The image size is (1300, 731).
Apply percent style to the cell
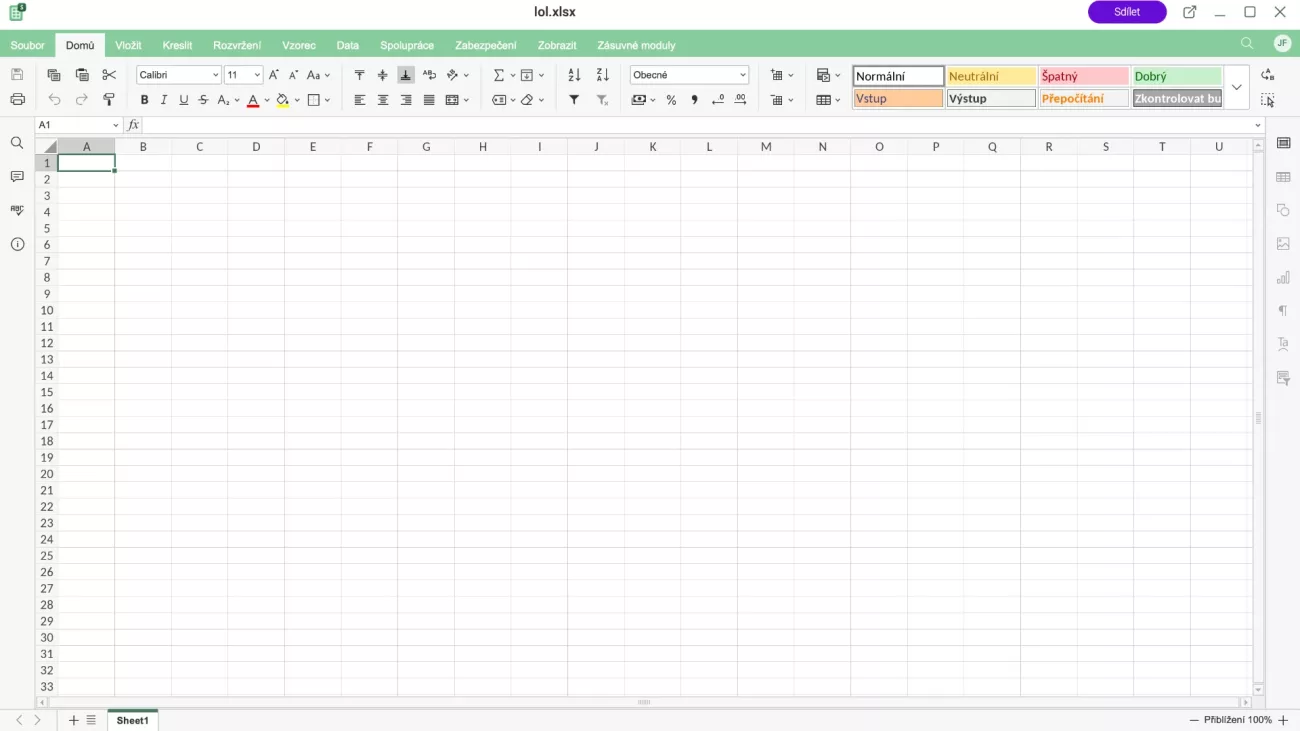coord(671,100)
